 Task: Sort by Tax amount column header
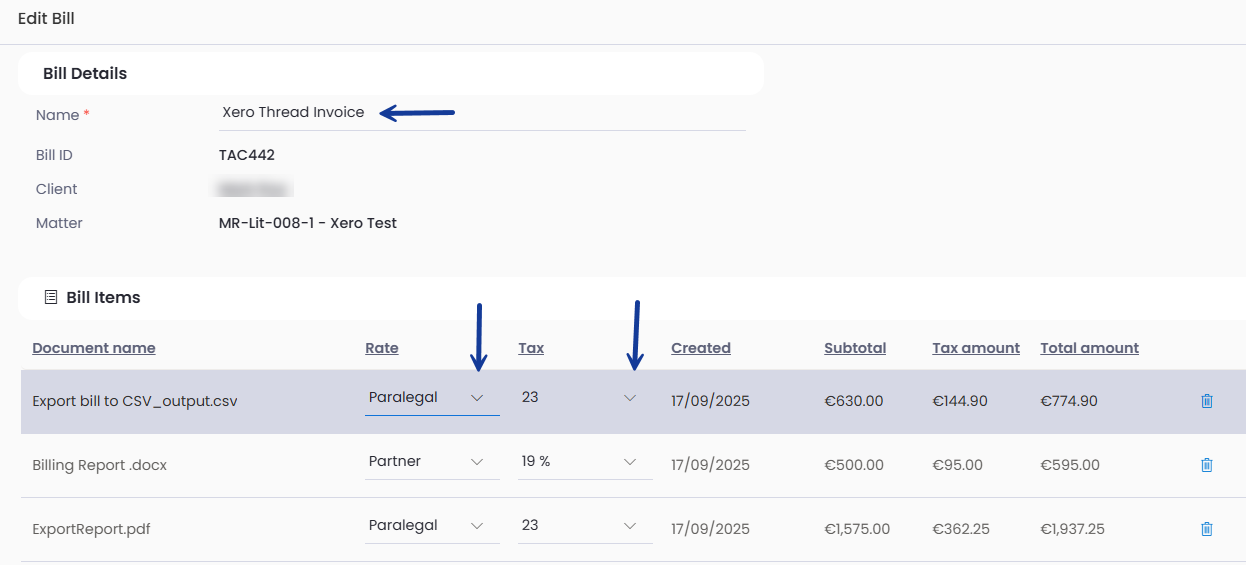976,348
